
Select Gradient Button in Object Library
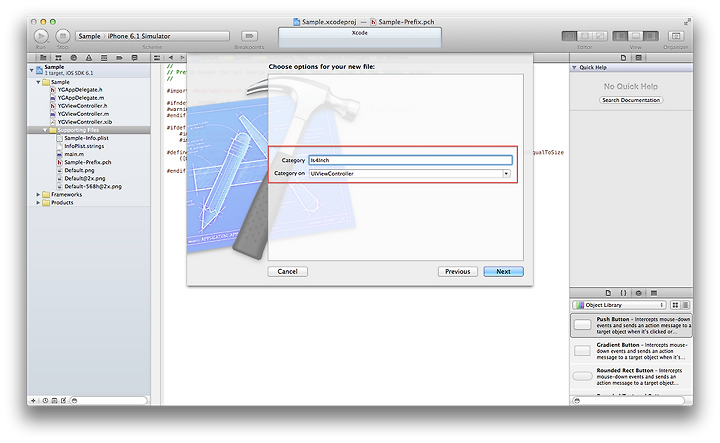[631, 351]
